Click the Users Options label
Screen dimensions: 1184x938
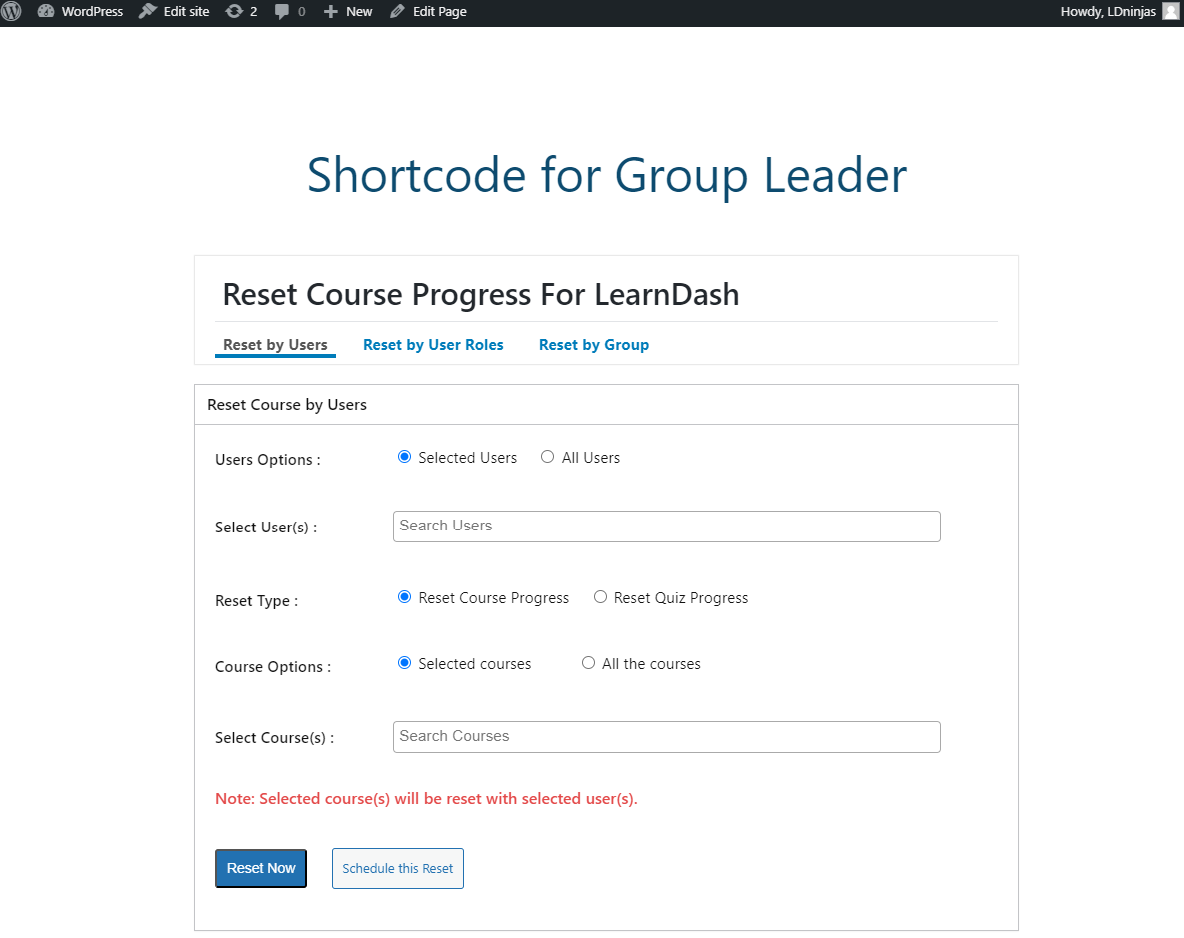268,460
